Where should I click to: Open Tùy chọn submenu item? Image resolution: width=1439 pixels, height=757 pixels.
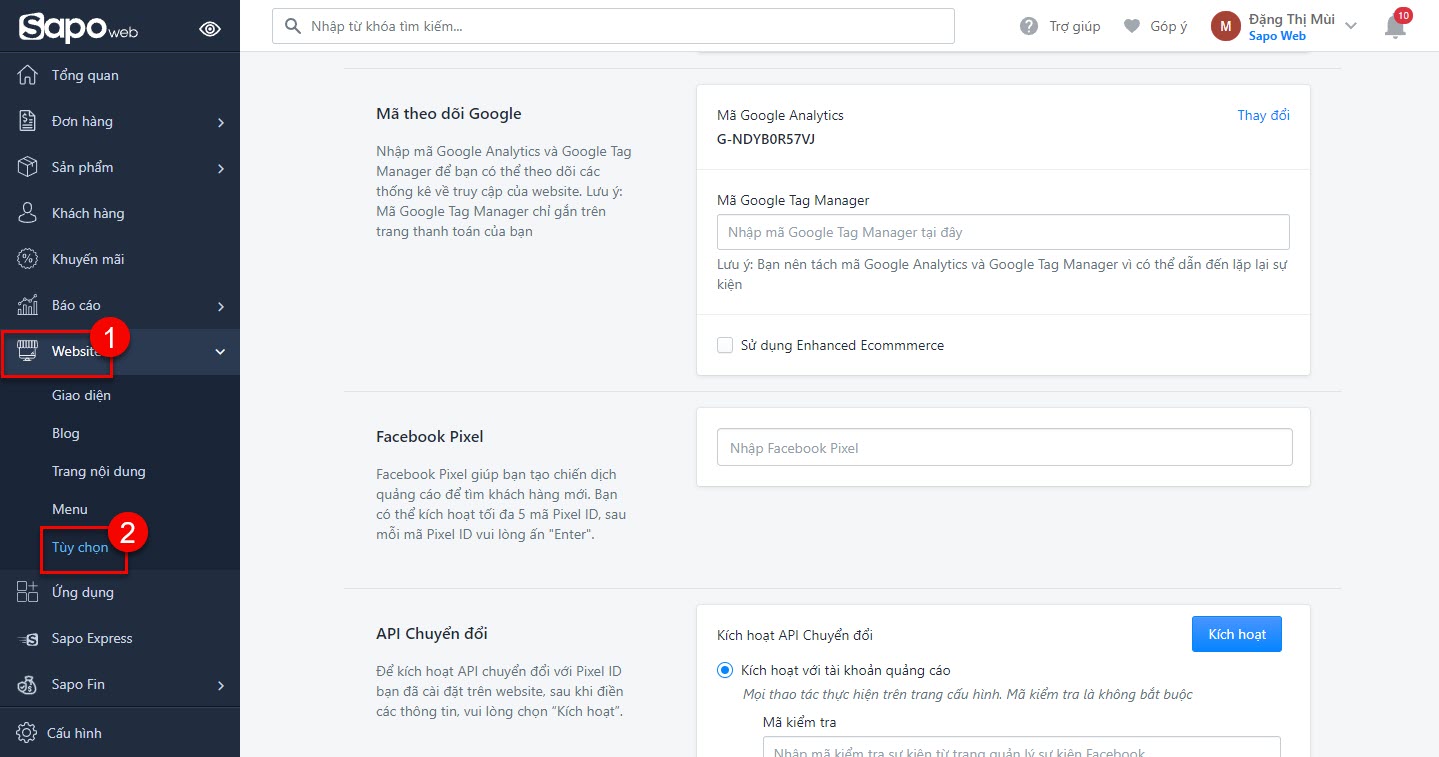pos(80,547)
